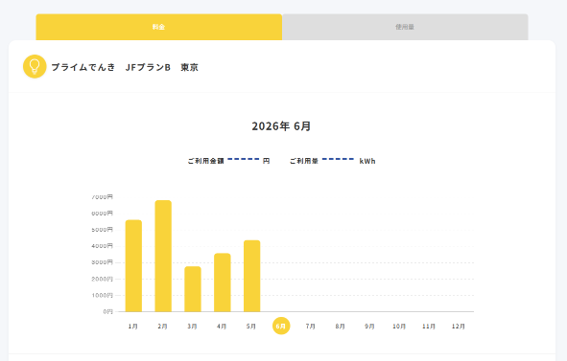Choose 9月 on the month axis

pyautogui.click(x=370, y=326)
